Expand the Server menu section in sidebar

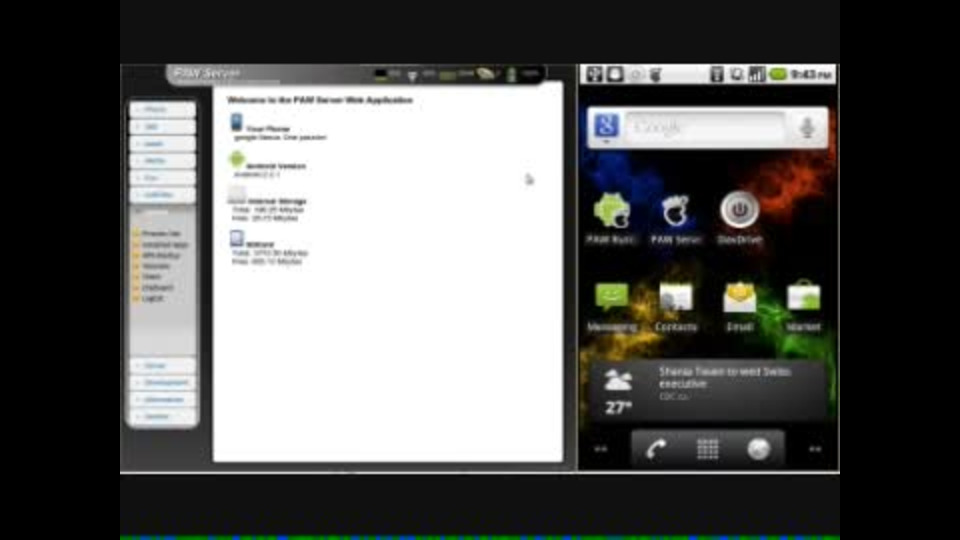tap(163, 366)
